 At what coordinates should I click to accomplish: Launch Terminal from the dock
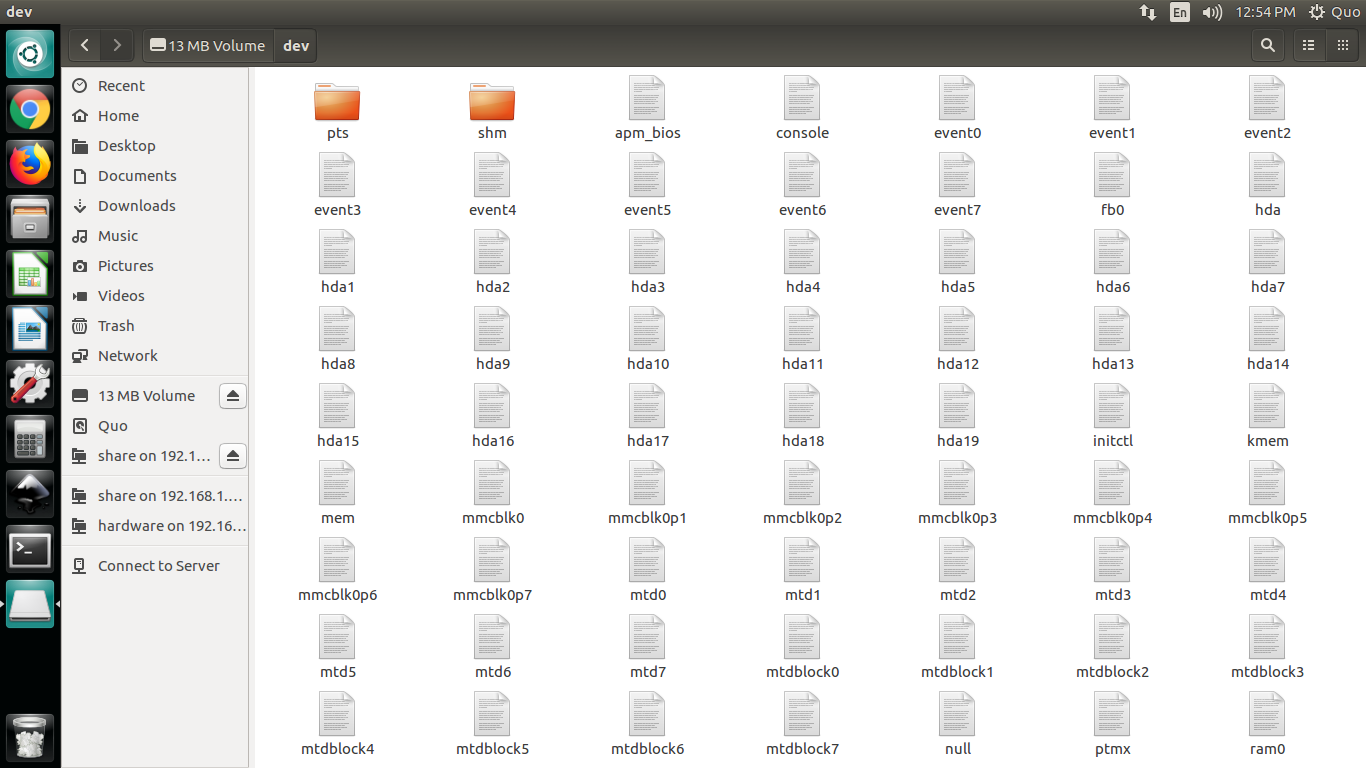point(30,550)
